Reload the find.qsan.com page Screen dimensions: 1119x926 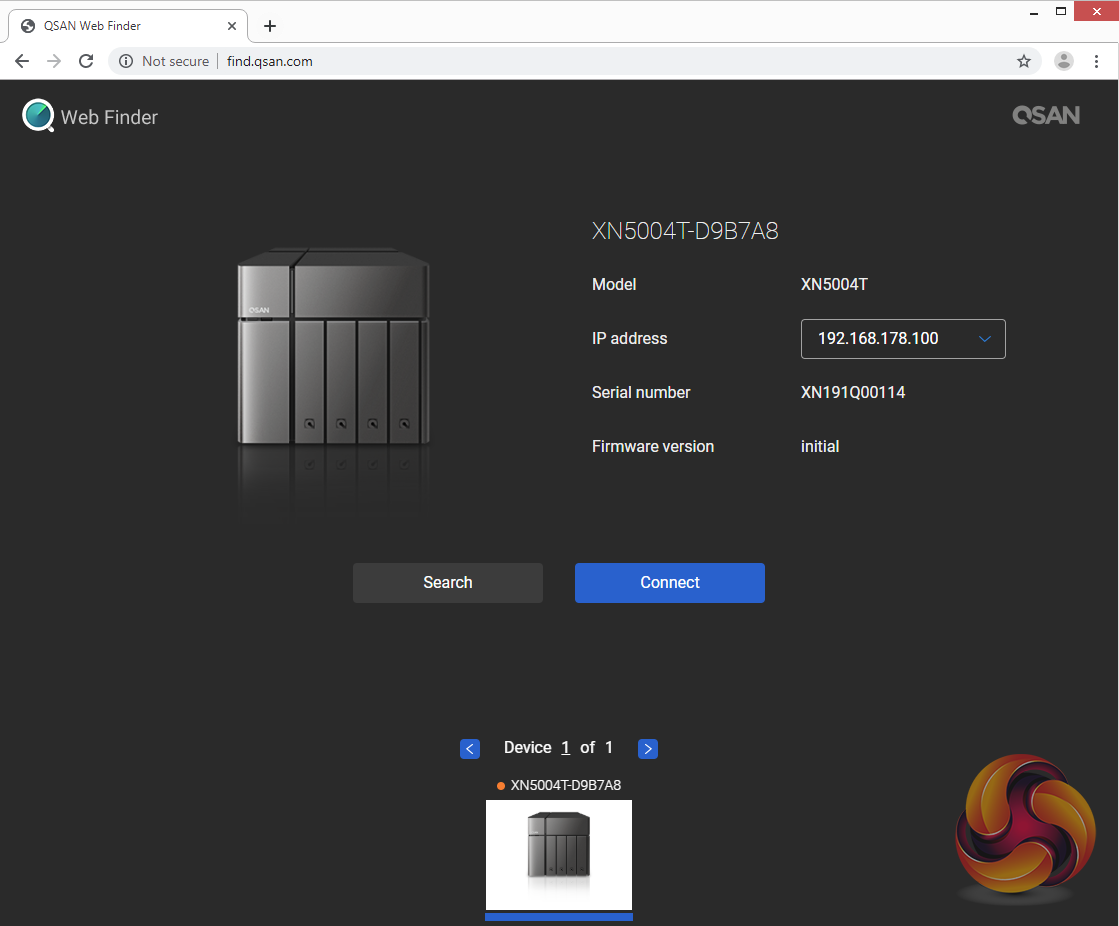point(86,61)
